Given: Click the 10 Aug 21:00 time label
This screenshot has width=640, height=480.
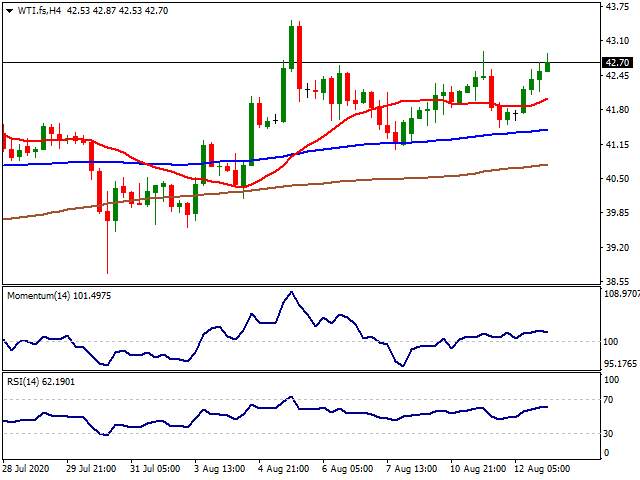Looking at the screenshot, I should point(478,469).
